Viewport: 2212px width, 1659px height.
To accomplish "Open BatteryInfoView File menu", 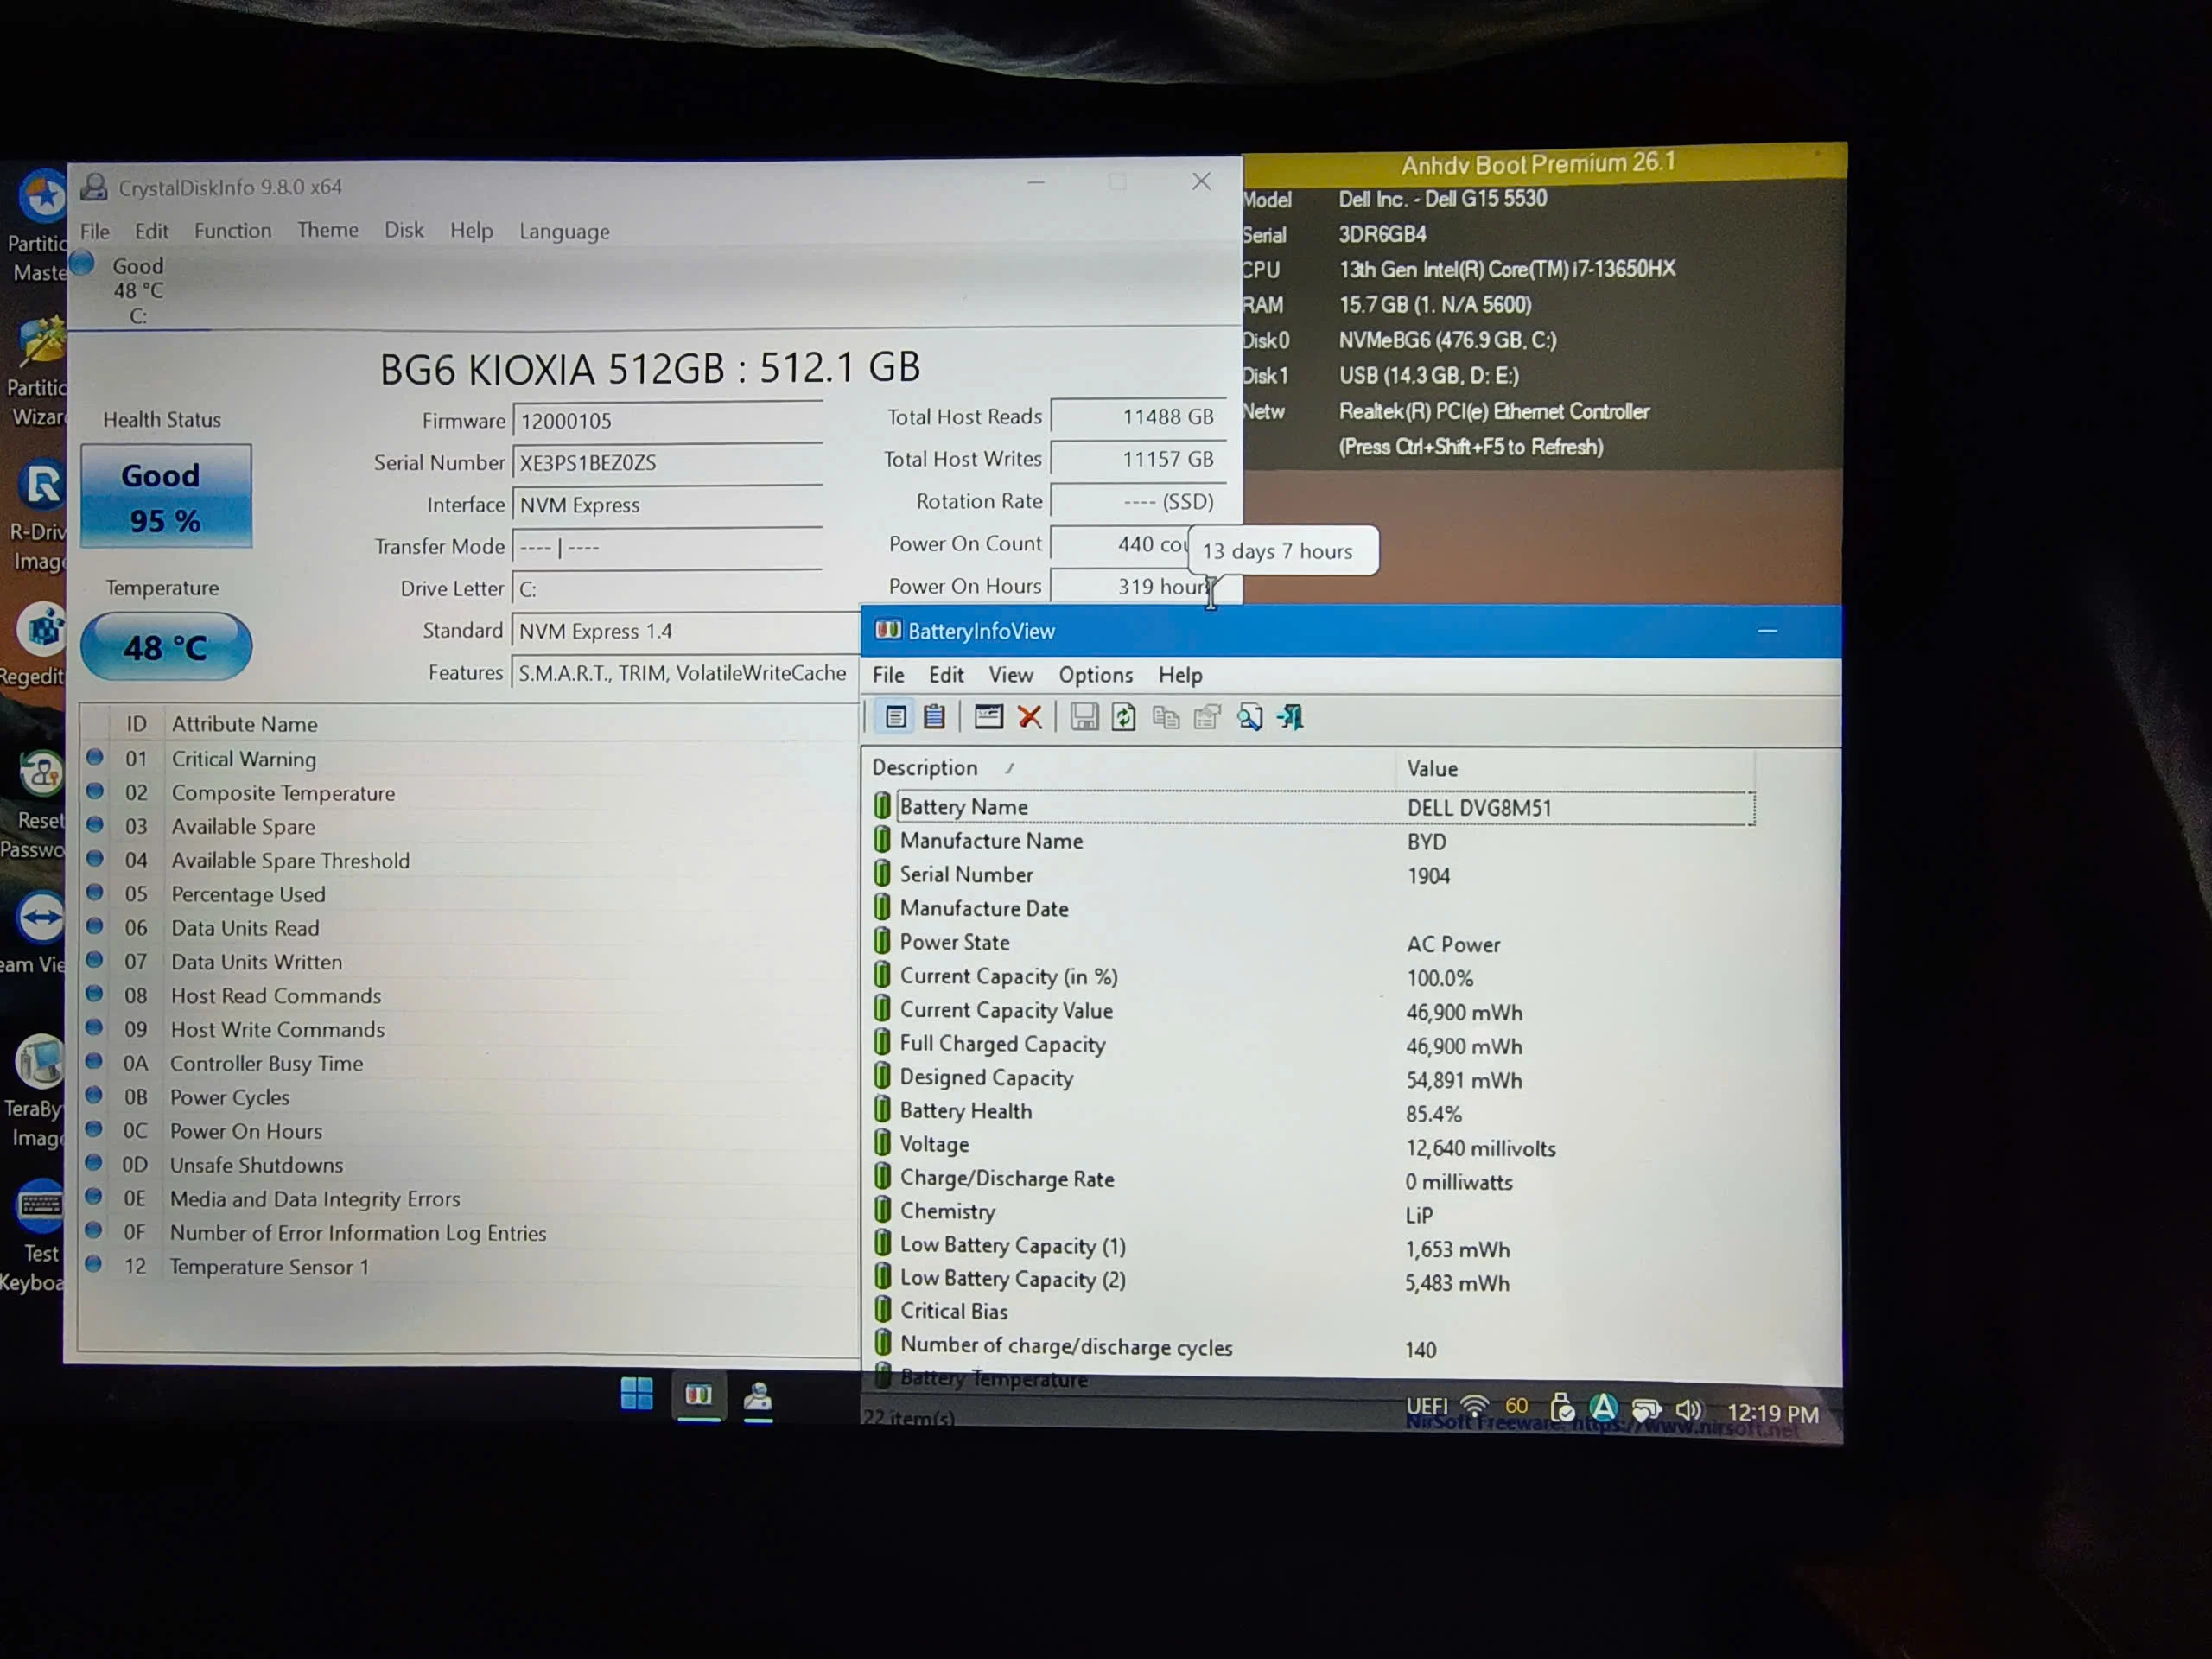I will pyautogui.click(x=888, y=675).
